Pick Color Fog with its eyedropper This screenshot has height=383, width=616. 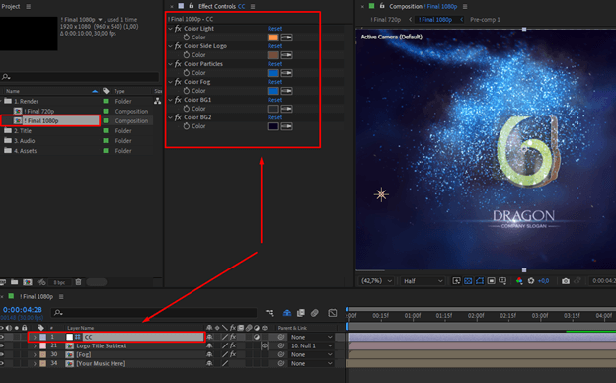(286, 91)
